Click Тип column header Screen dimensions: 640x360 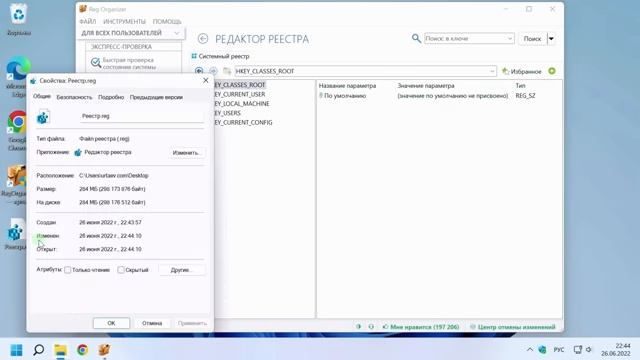pyautogui.click(x=520, y=86)
